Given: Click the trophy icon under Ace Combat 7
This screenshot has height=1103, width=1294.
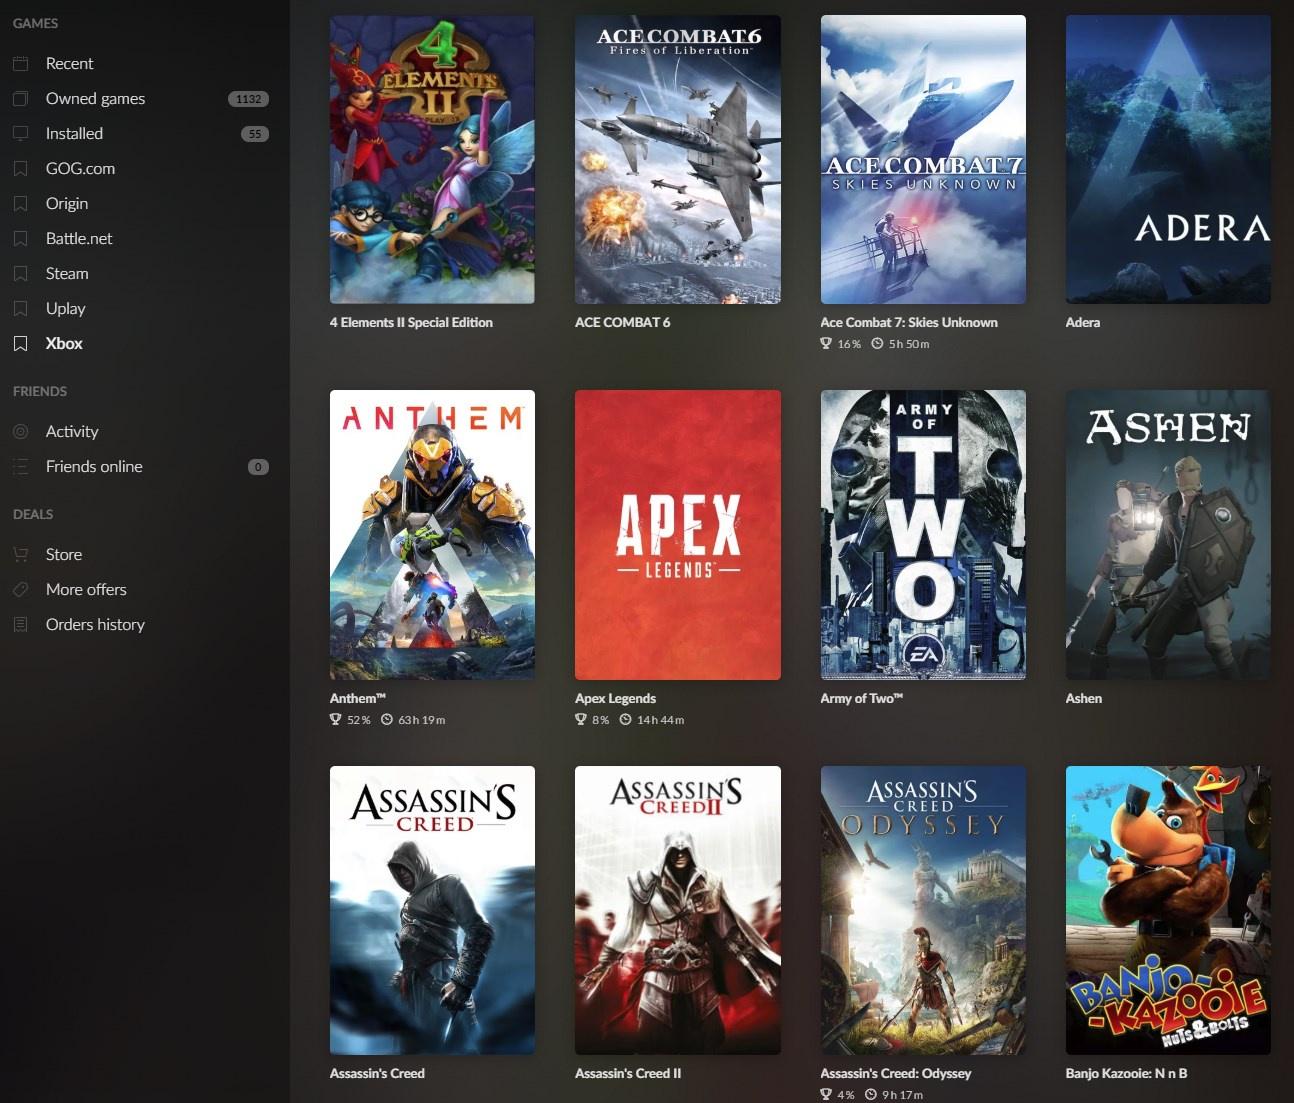Looking at the screenshot, I should (826, 344).
